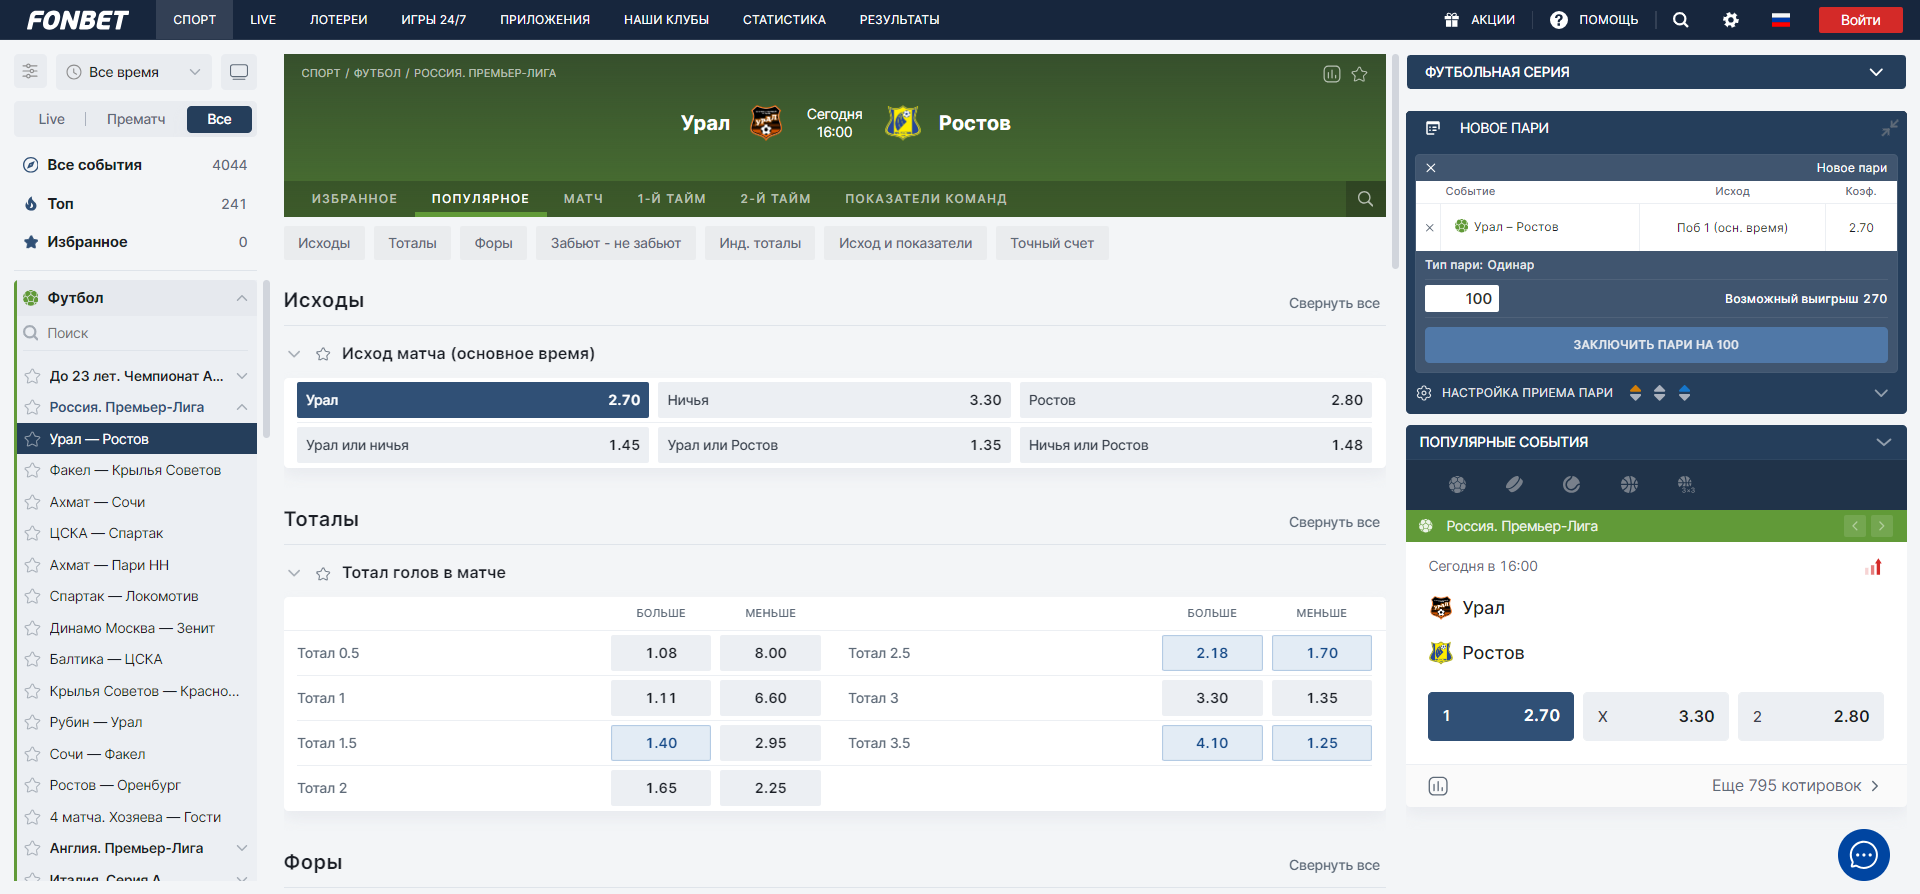Image resolution: width=1920 pixels, height=894 pixels.
Task: Add the Урал–Ростов match to favorites with the header star
Action: point(1359,74)
